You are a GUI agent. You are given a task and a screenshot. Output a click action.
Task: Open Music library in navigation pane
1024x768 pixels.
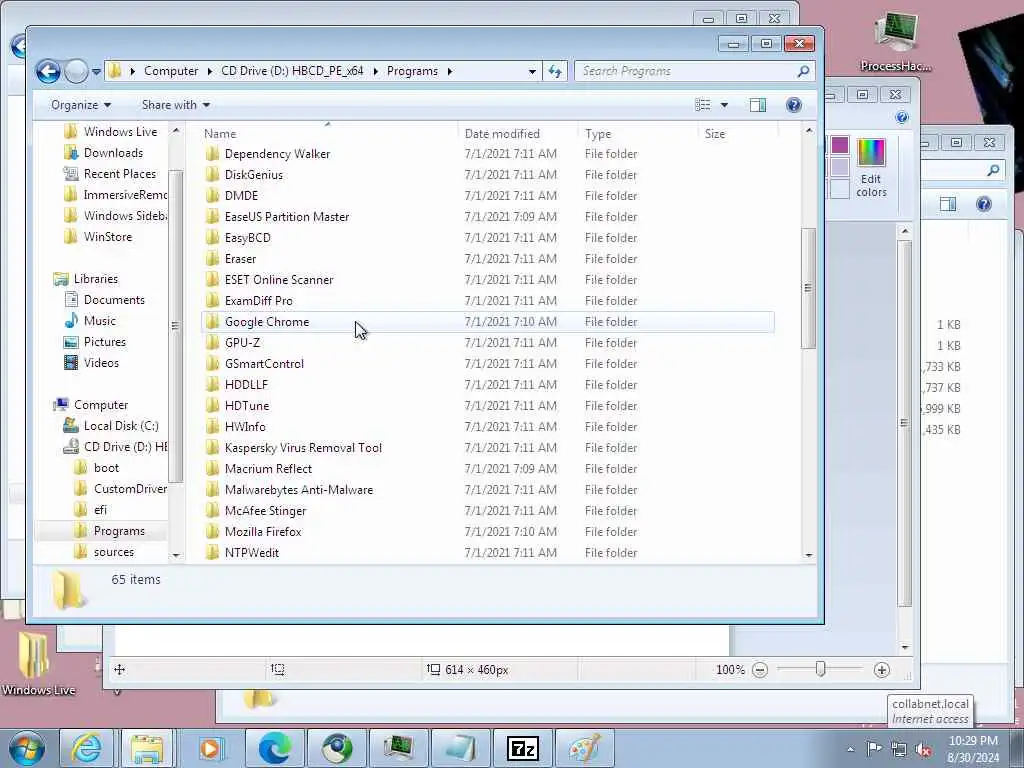click(x=99, y=321)
